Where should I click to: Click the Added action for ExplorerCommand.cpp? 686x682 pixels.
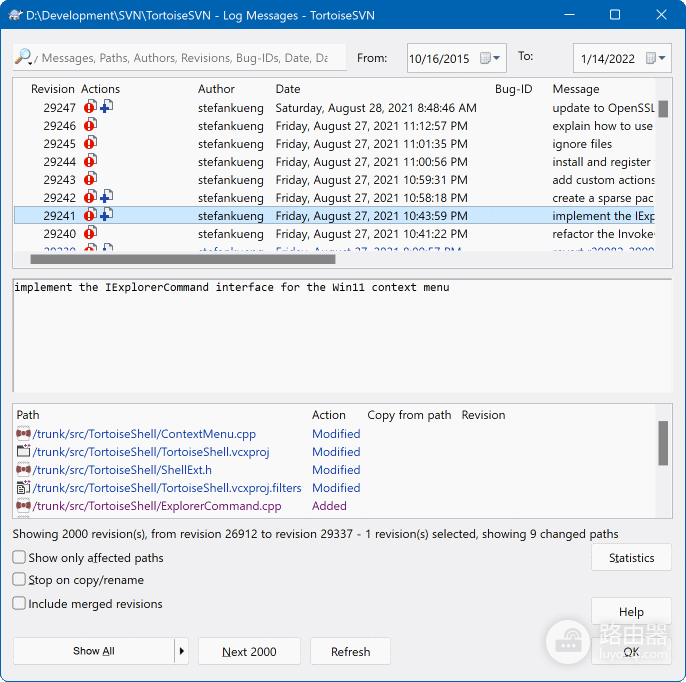pos(329,505)
